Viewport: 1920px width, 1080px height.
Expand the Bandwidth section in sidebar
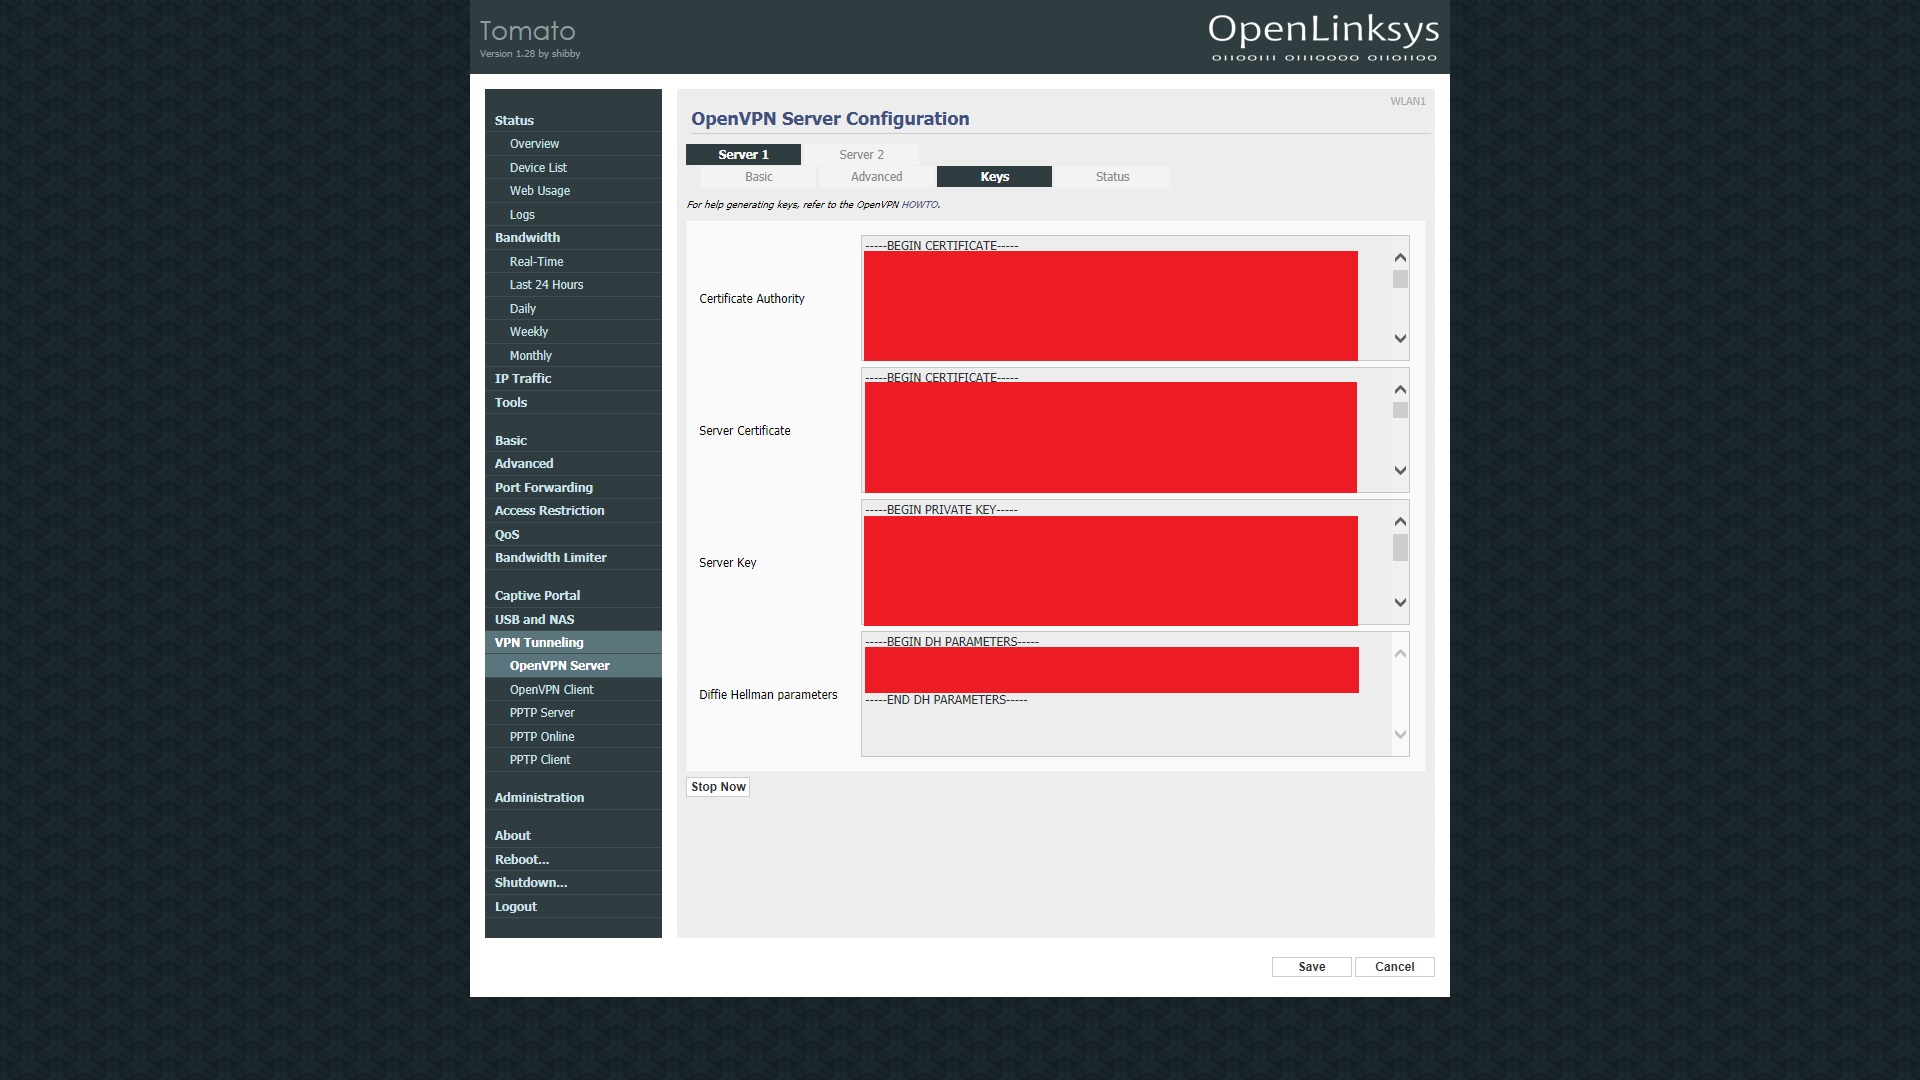tap(527, 238)
